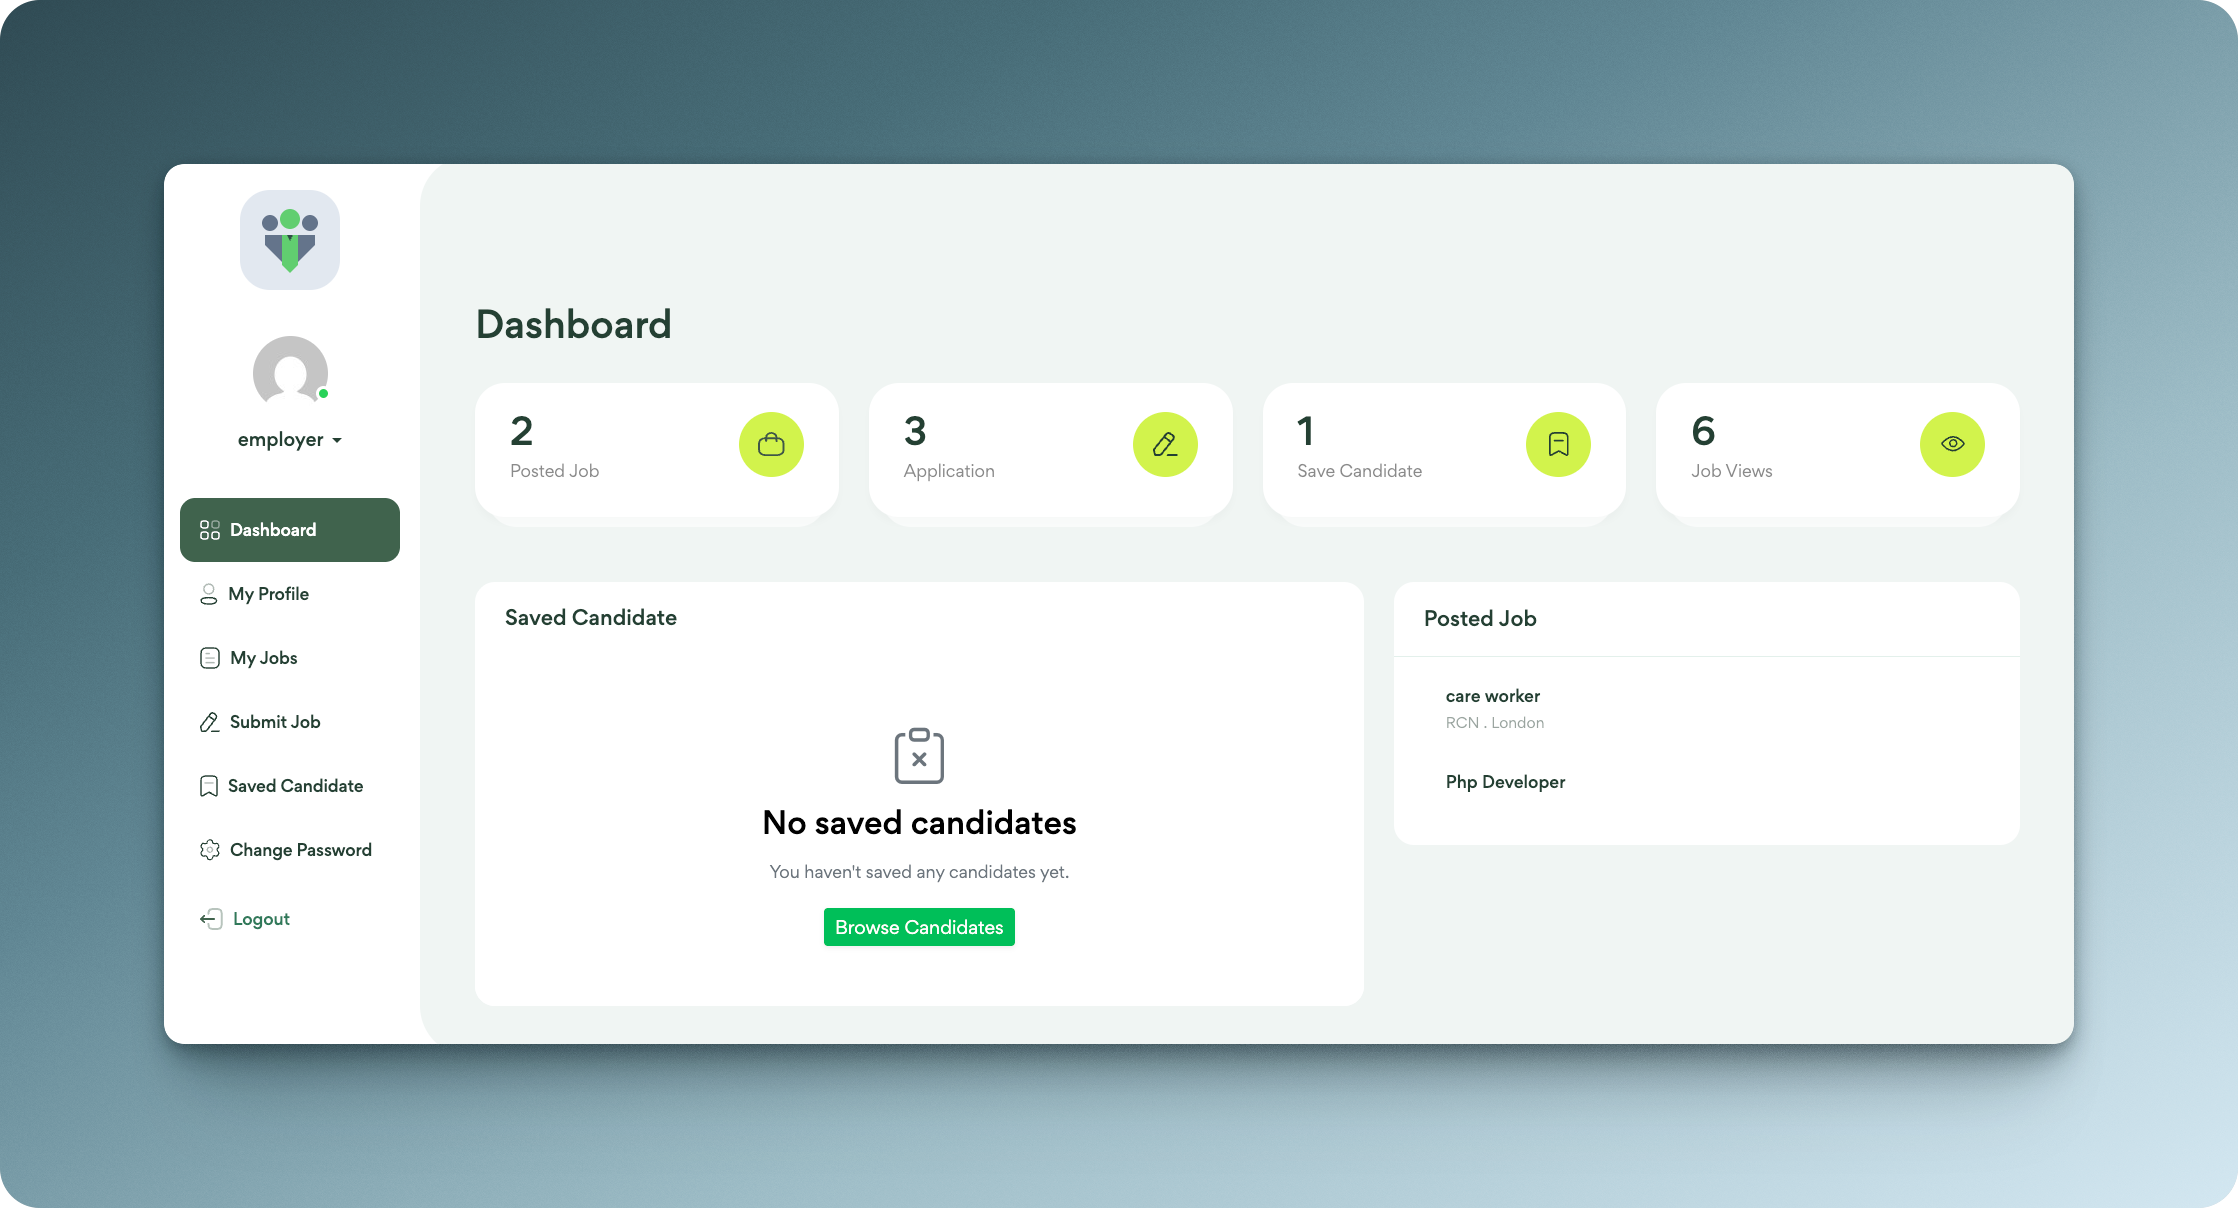Image resolution: width=2238 pixels, height=1208 pixels.
Task: Click the Browse Candidates button
Action: (x=918, y=927)
